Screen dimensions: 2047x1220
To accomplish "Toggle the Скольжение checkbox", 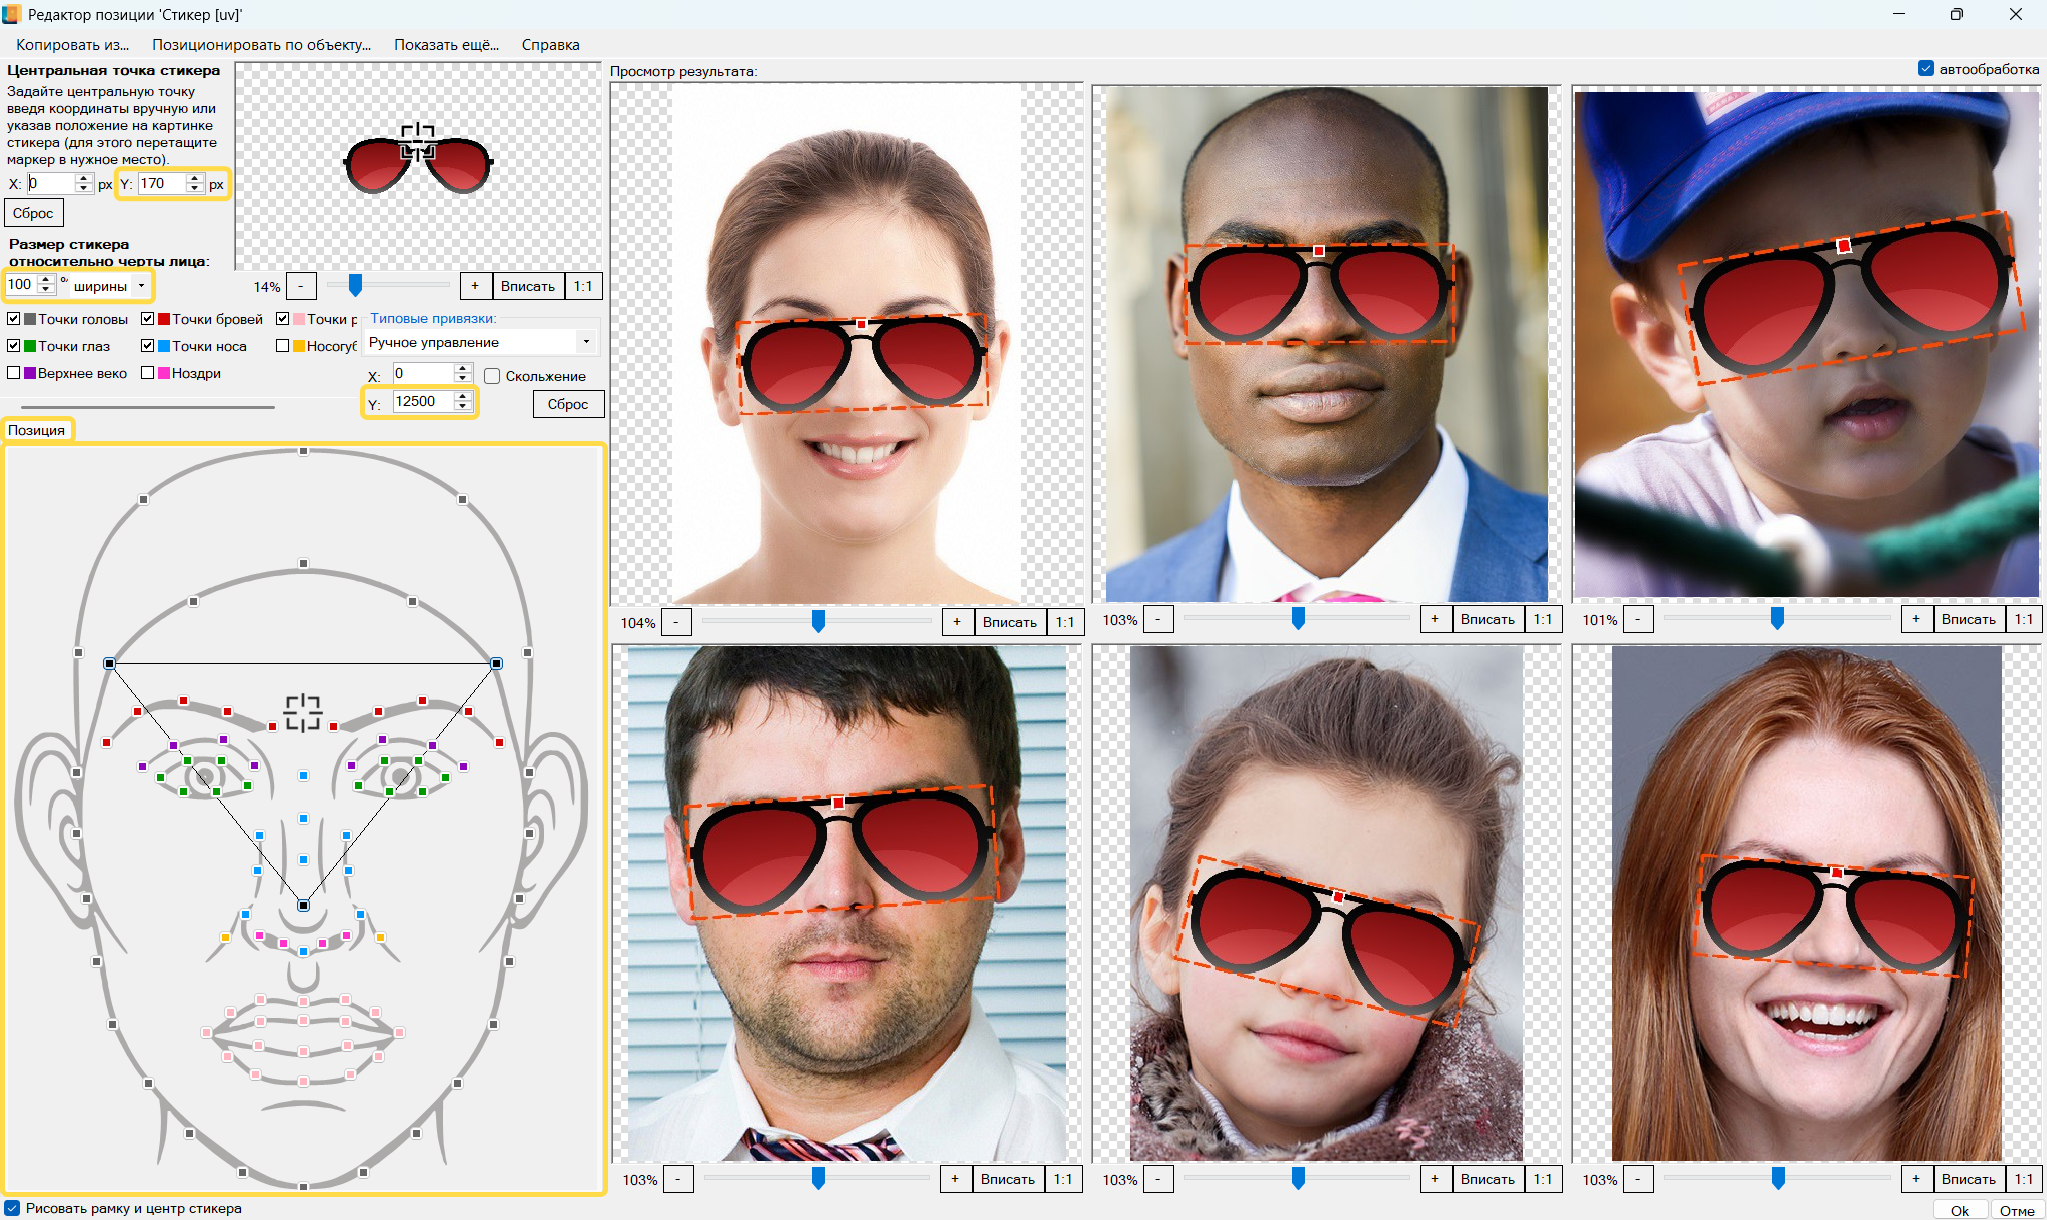I will click(x=492, y=376).
